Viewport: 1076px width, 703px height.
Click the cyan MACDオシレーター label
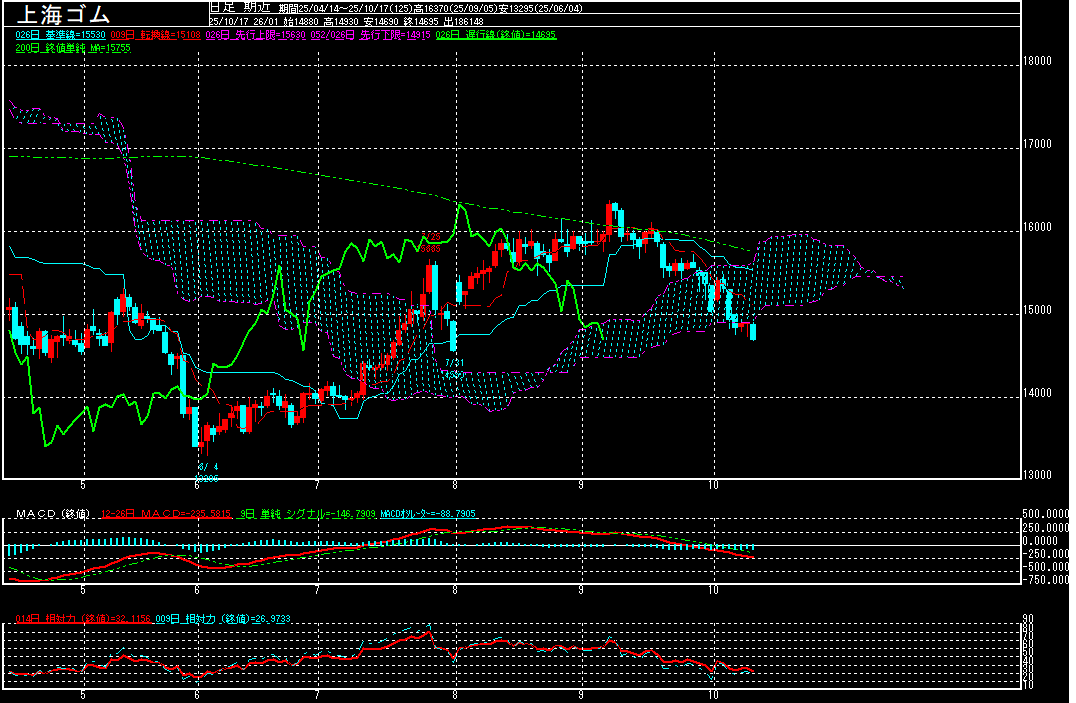[428, 514]
